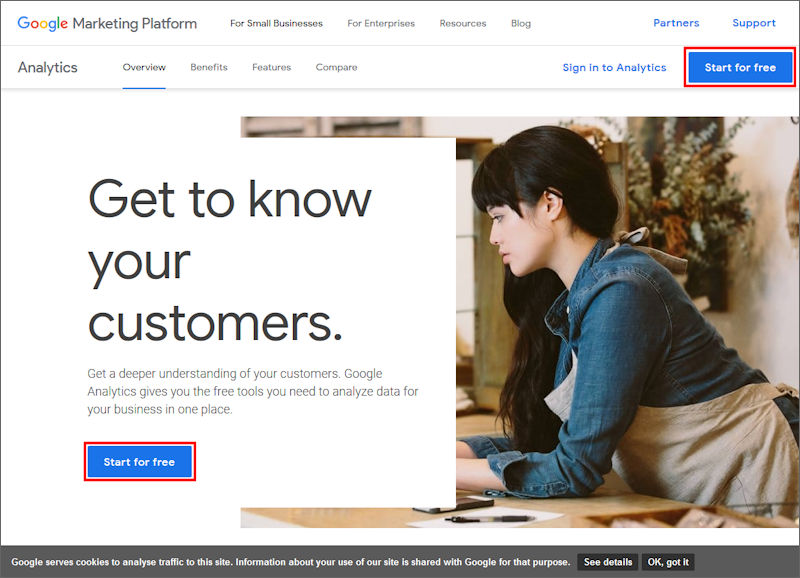Click the Google Marketing Platform logo
The height and width of the screenshot is (578, 800).
[x=107, y=23]
